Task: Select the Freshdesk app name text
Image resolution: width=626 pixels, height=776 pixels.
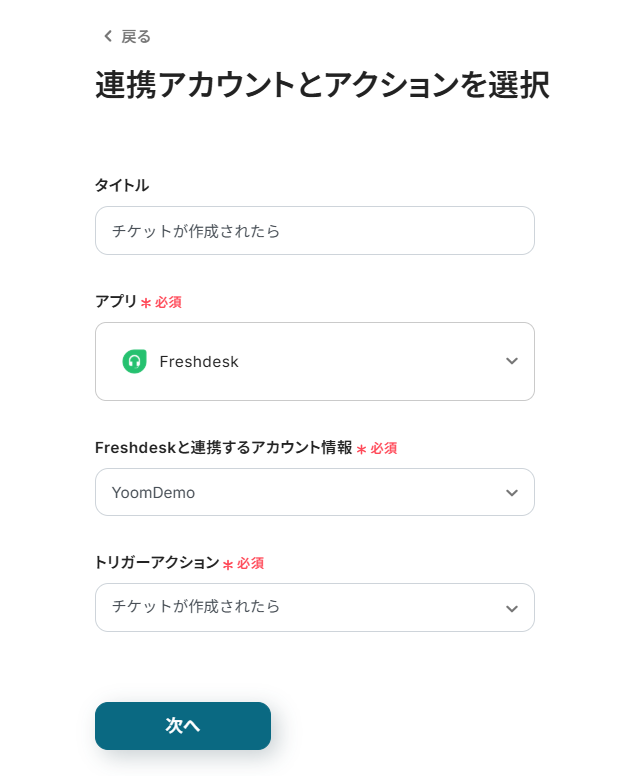Action: tap(199, 362)
